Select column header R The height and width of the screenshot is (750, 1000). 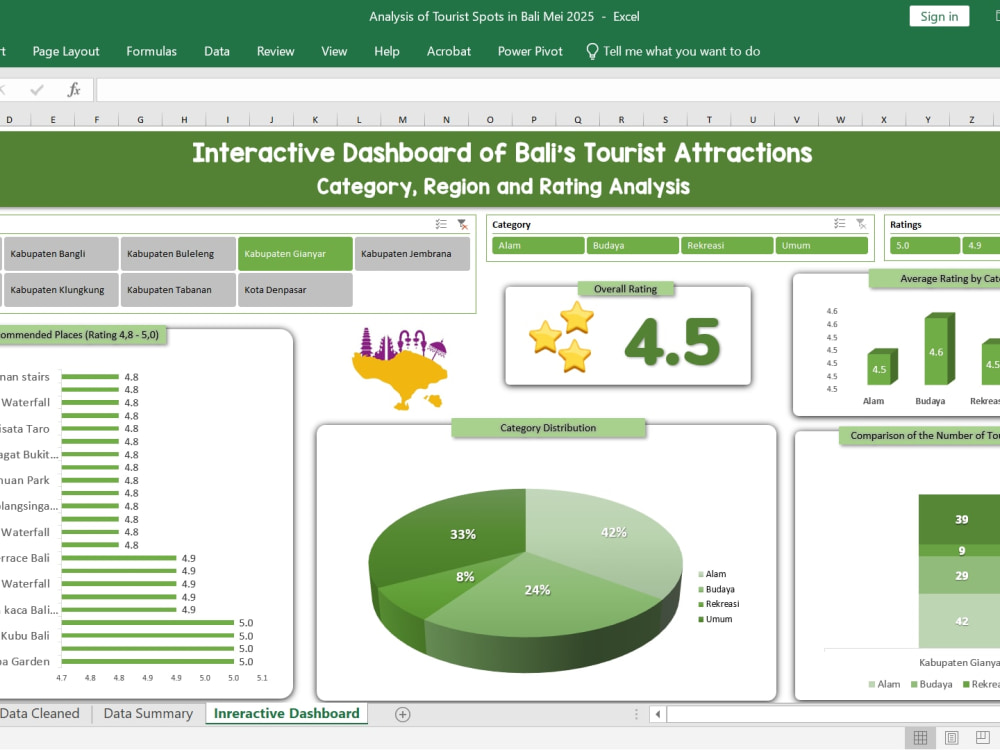pyautogui.click(x=621, y=119)
